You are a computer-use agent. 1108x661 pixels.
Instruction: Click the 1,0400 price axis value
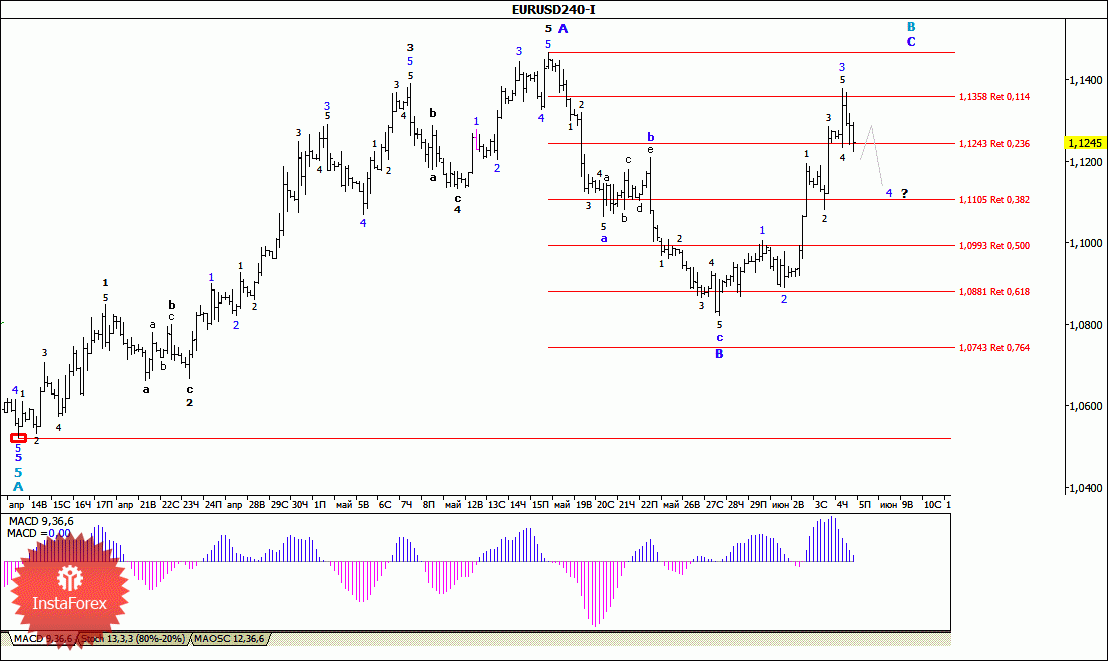click(1085, 489)
